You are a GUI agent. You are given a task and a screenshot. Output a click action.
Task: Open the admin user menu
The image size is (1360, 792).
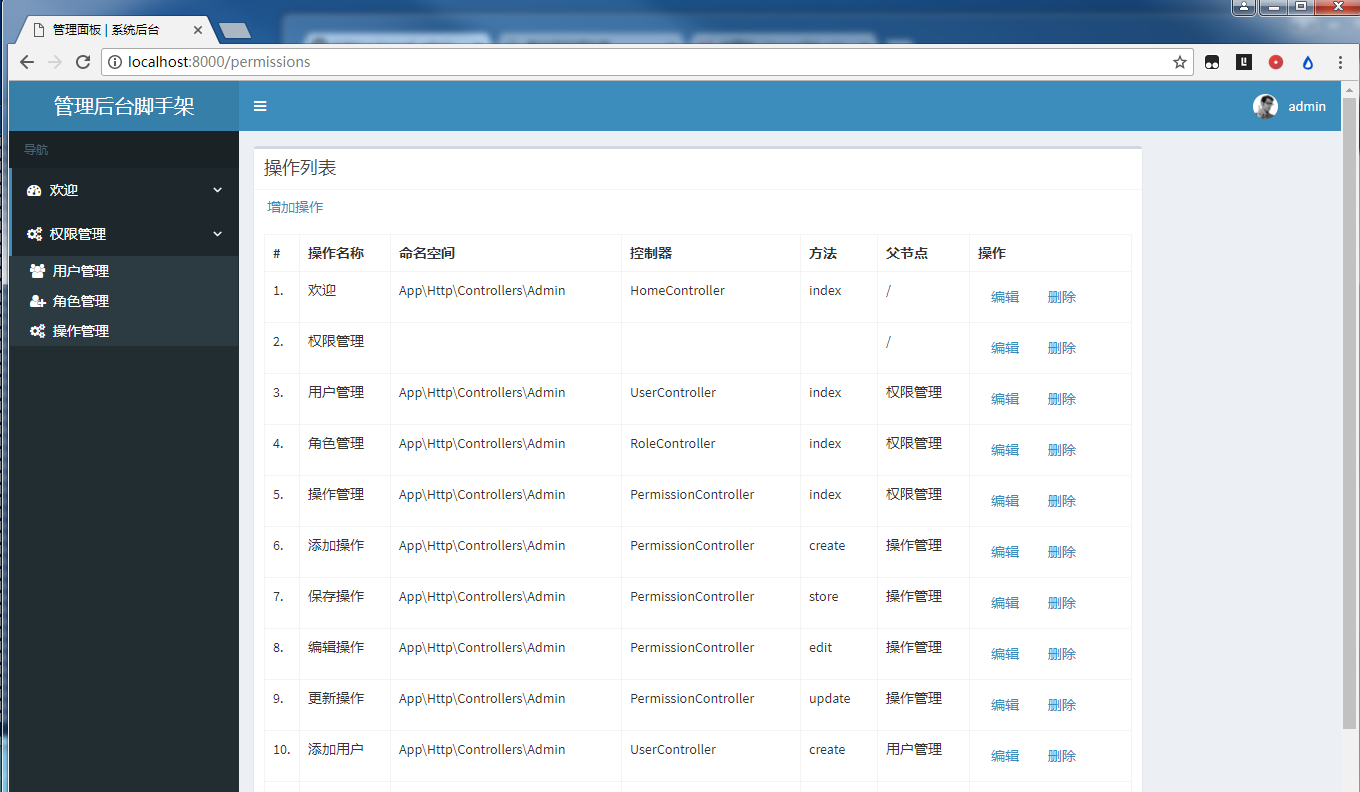(1289, 106)
